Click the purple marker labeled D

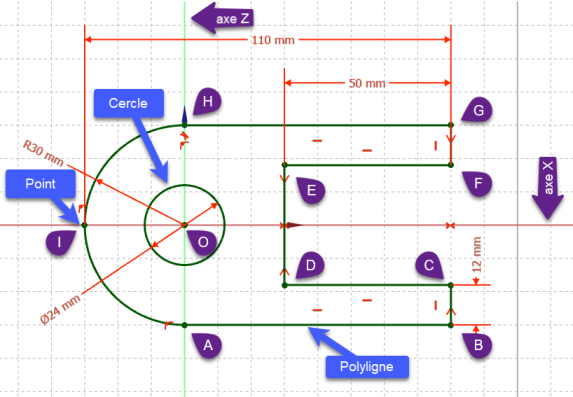pos(310,265)
